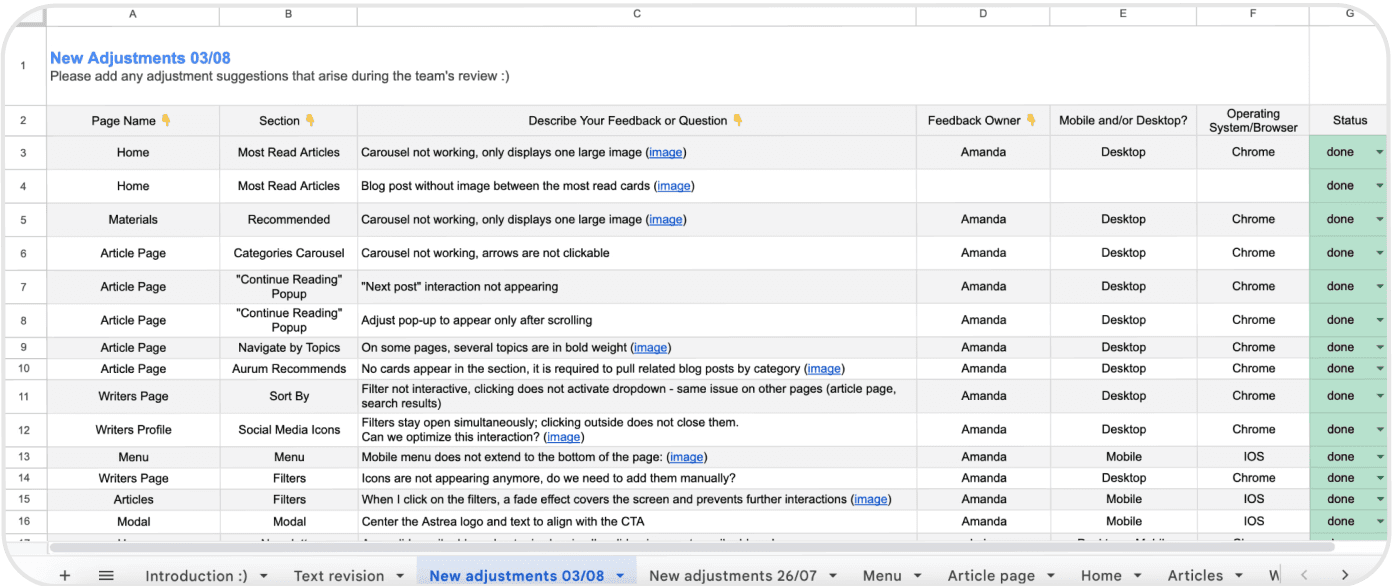1392x586 pixels.
Task: Select the "Navigate by Topics" cell
Action: point(288,348)
